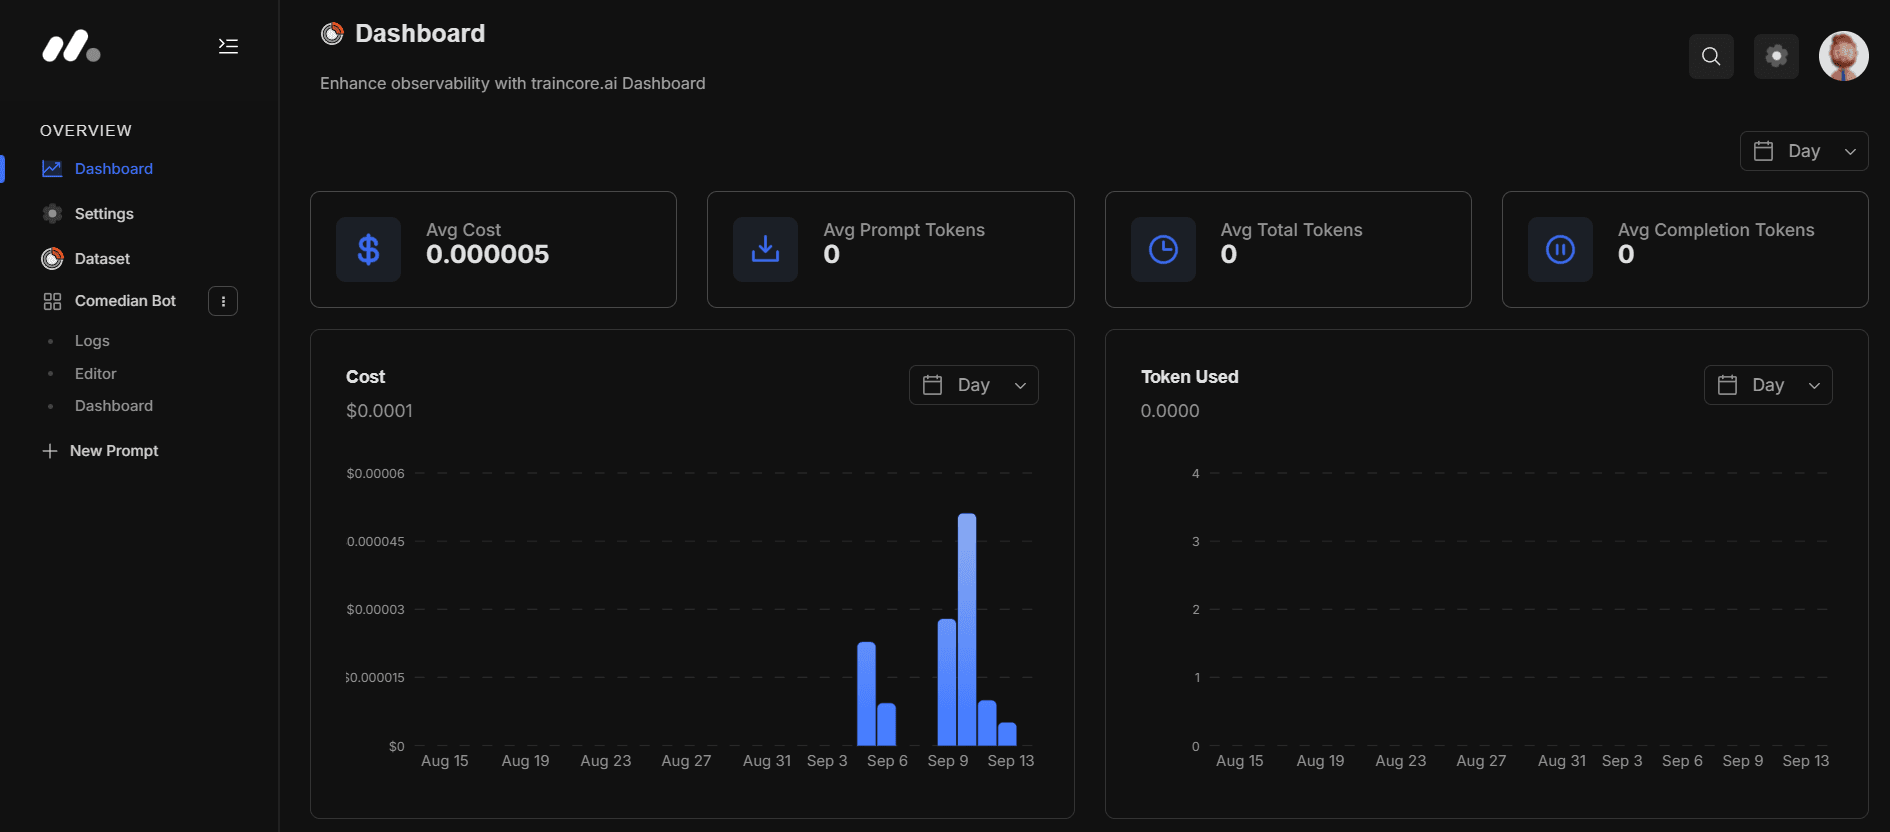Select Dashboard under Overview in sidebar

pyautogui.click(x=113, y=169)
